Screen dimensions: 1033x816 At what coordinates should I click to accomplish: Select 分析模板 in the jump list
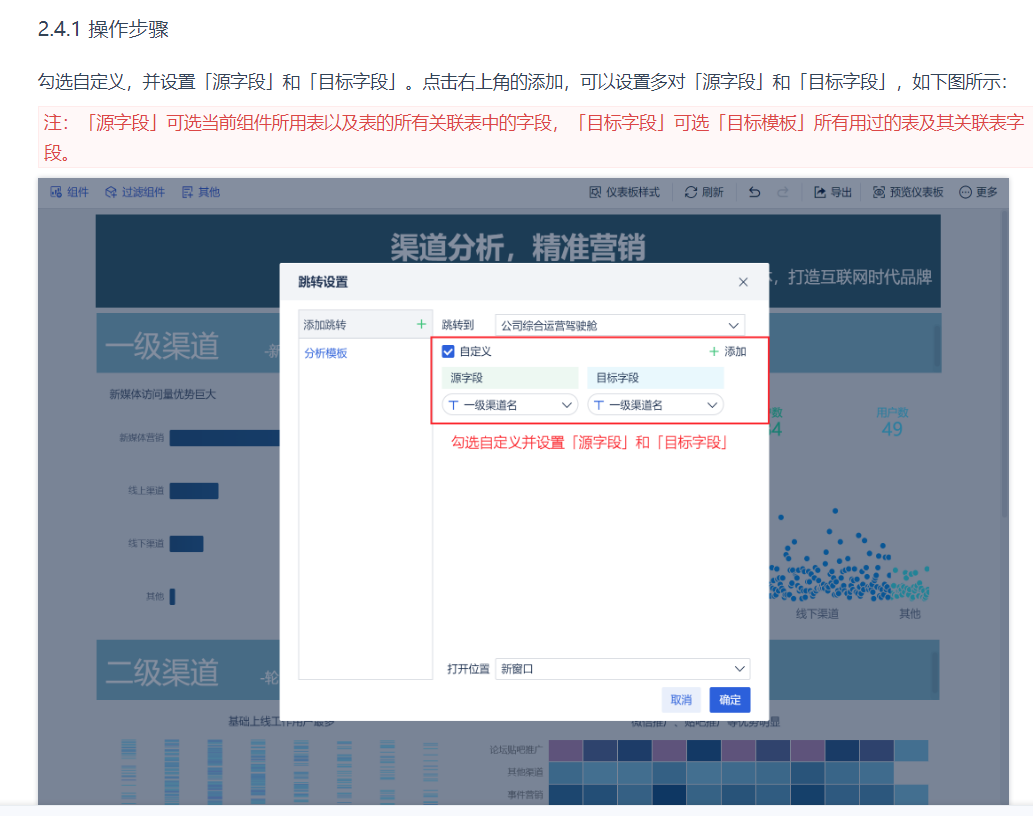pos(326,353)
